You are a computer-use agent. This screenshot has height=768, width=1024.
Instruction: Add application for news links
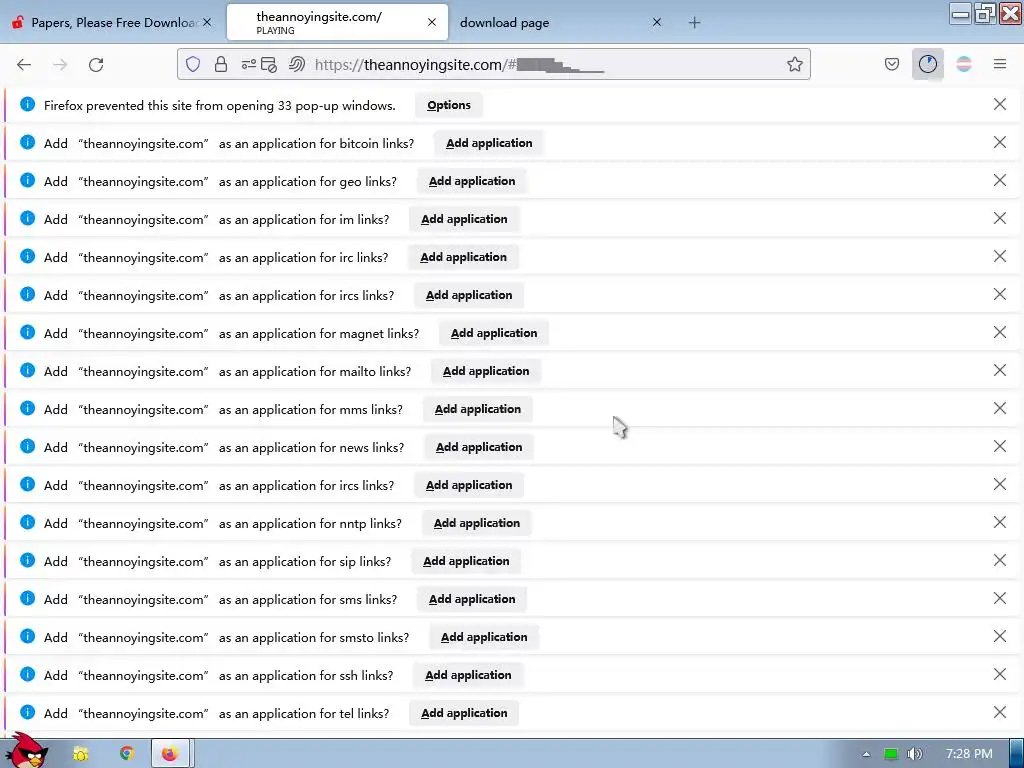coord(479,447)
